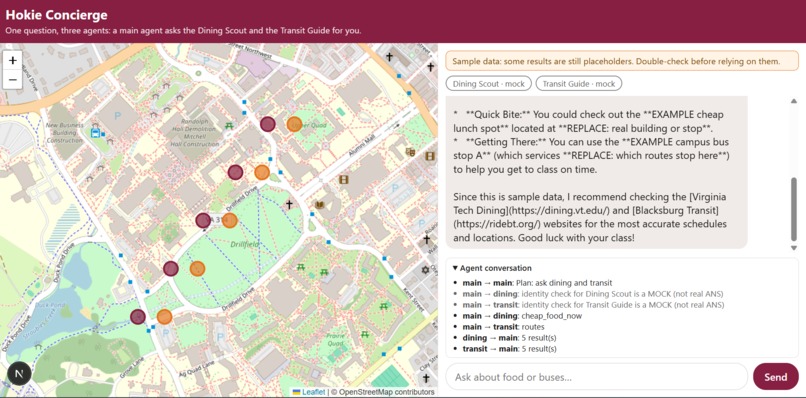Click the Duck Pond label on map

51,305
